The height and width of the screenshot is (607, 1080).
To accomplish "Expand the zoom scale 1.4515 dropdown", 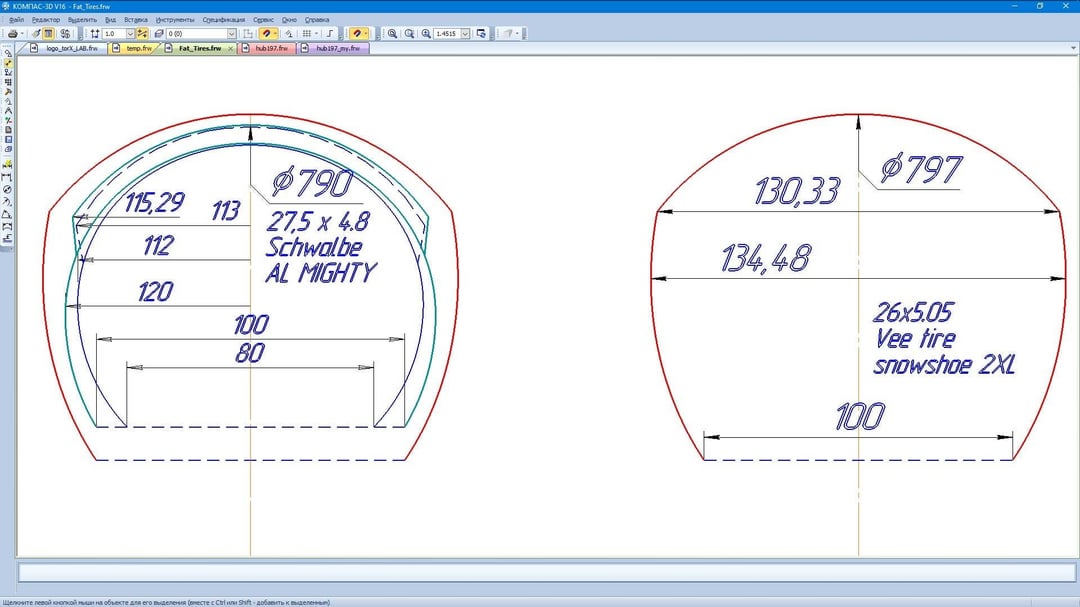I will (465, 33).
